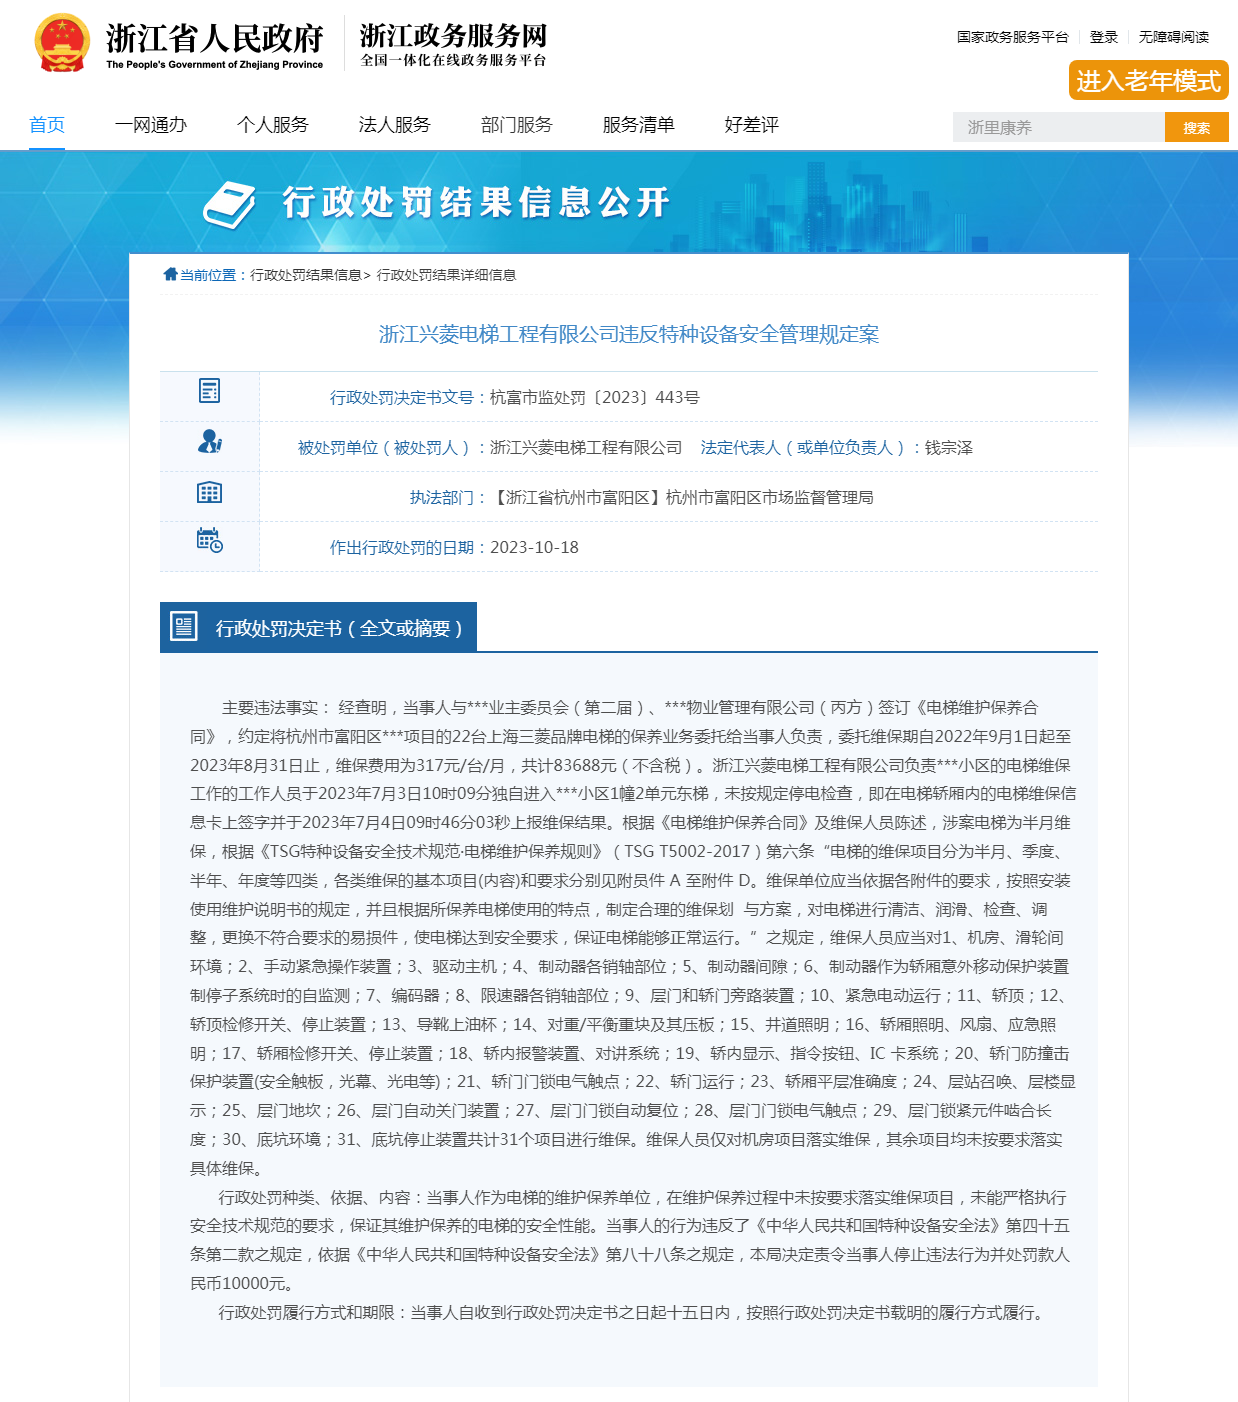Viewport: 1238px width, 1402px height.
Task: Click the building icon beside 执法部门
Action: [209, 492]
